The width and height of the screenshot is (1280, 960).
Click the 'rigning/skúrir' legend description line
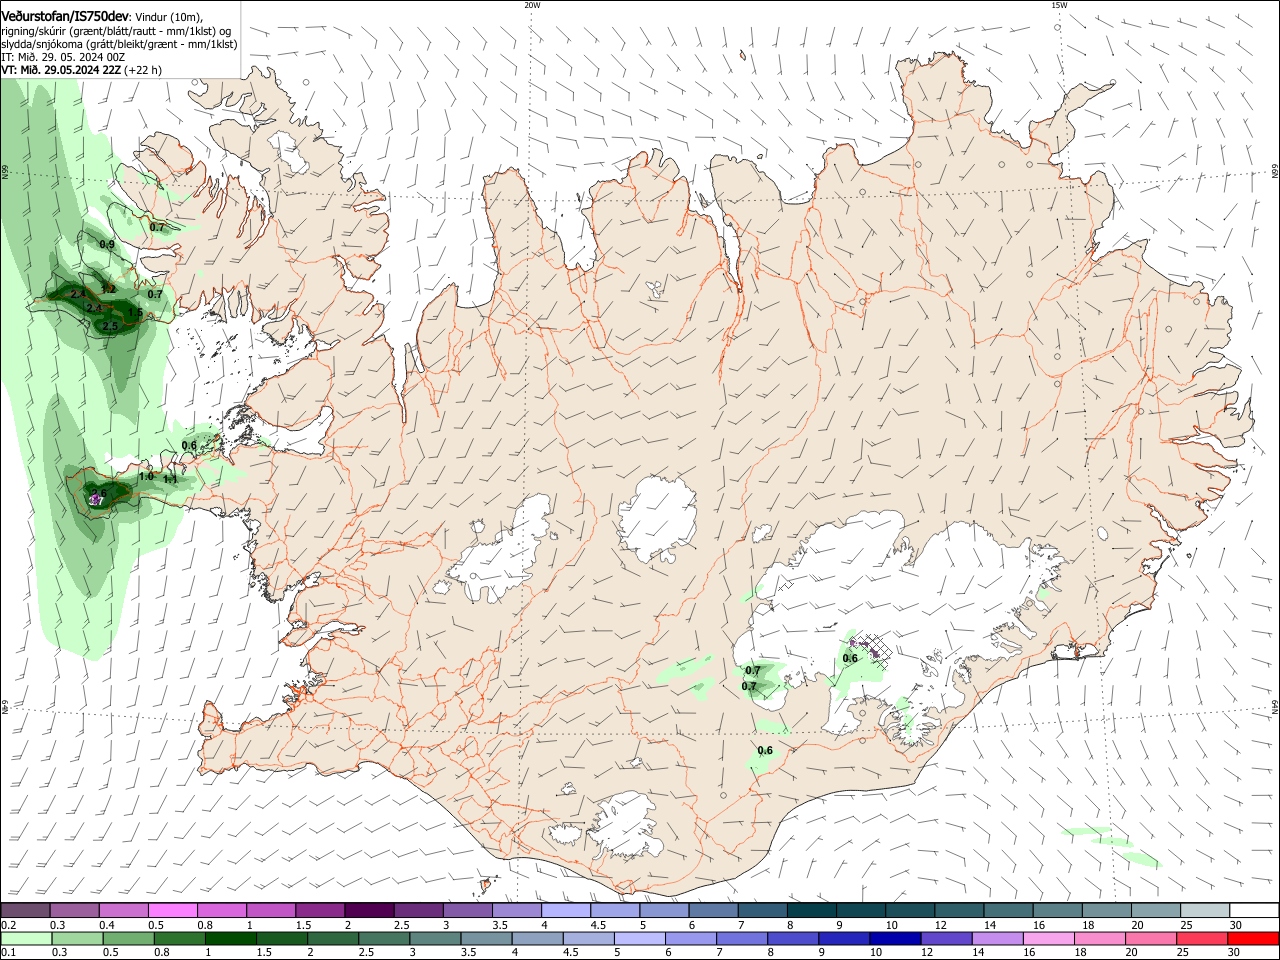(117, 31)
